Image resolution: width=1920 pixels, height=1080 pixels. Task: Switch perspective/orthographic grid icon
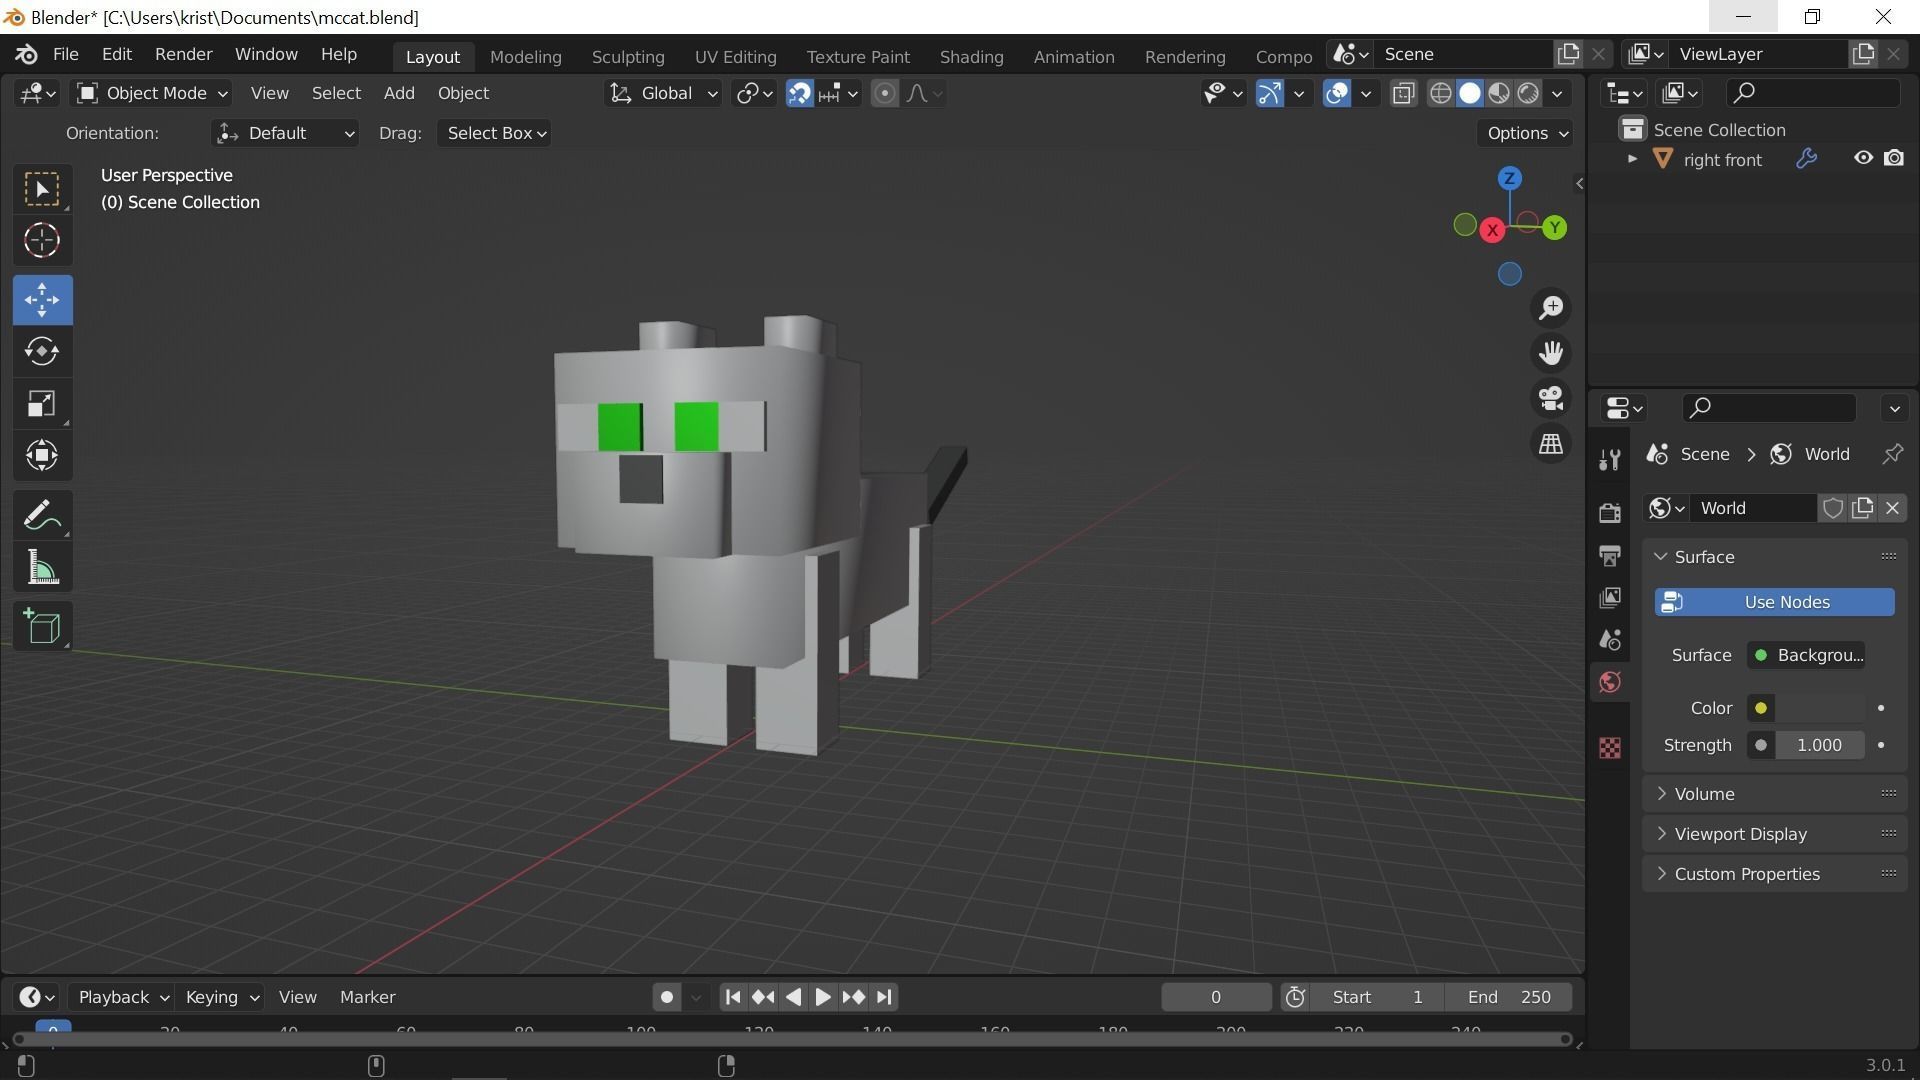coord(1551,444)
